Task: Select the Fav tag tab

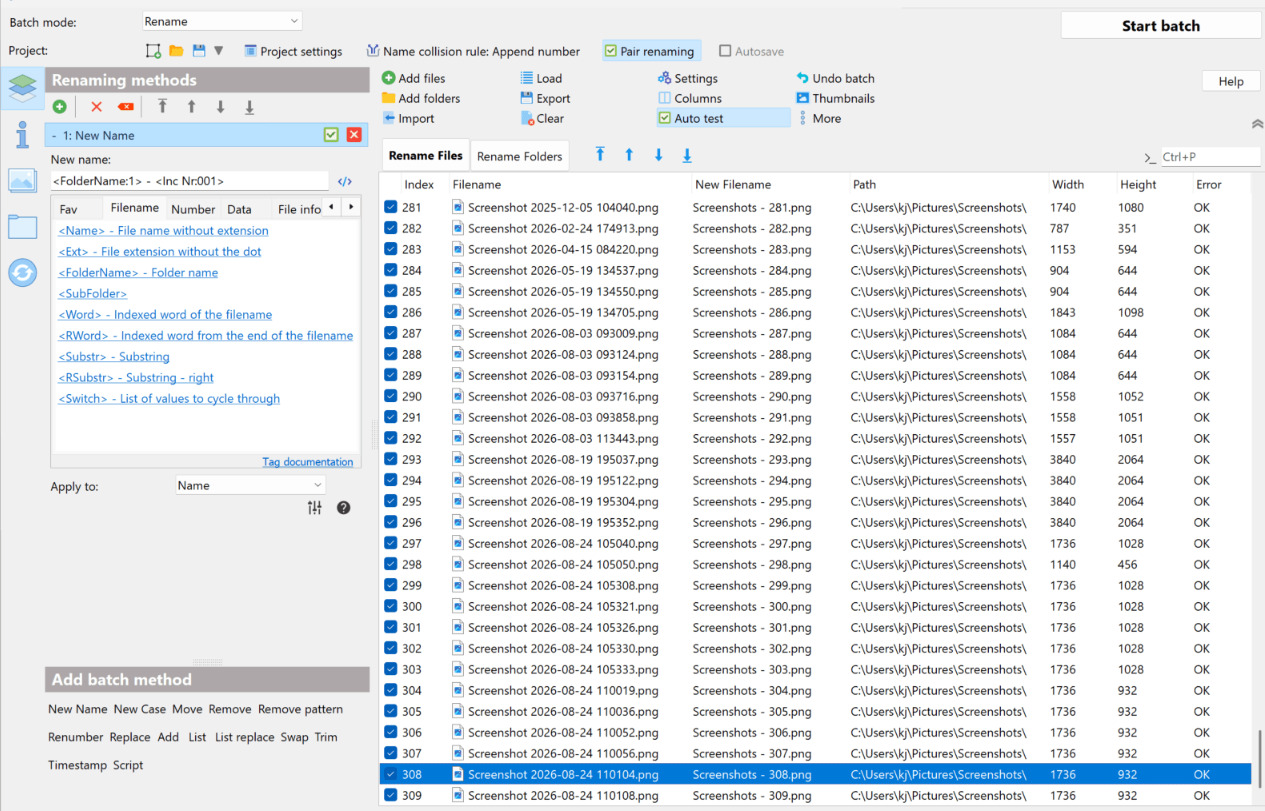Action: 68,209
